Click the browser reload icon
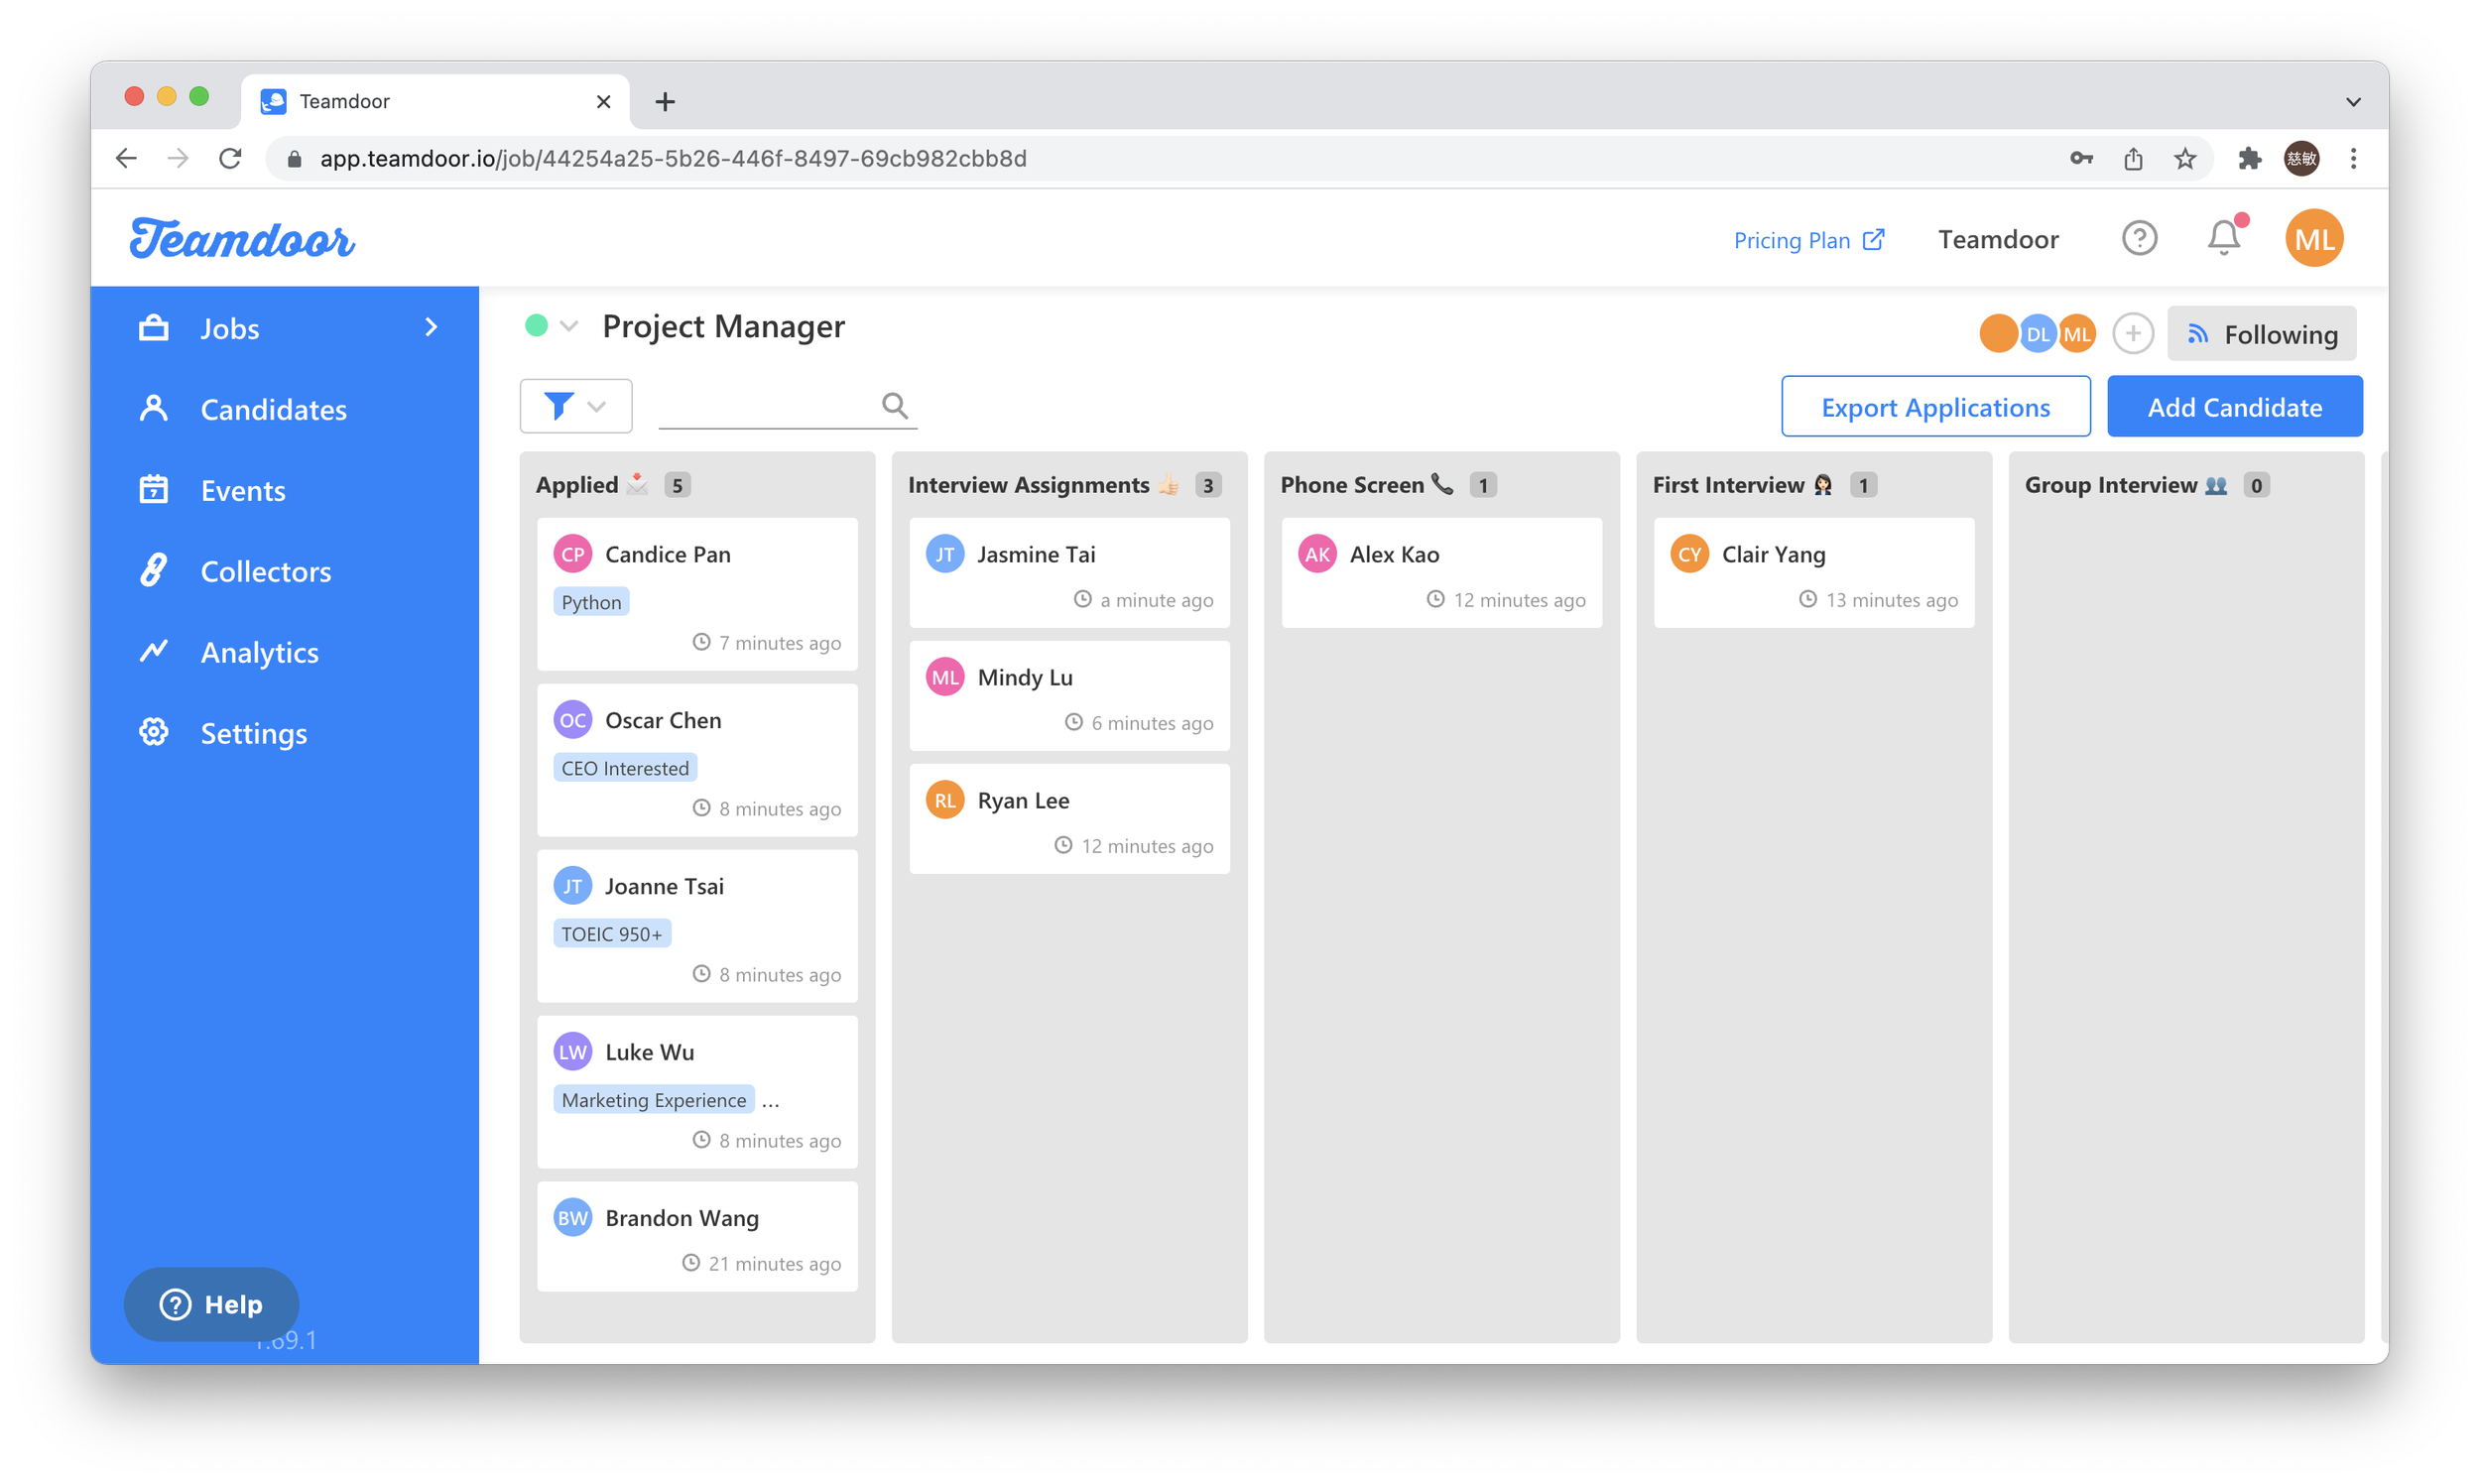Screen dimensions: 2480x1484 [230, 159]
